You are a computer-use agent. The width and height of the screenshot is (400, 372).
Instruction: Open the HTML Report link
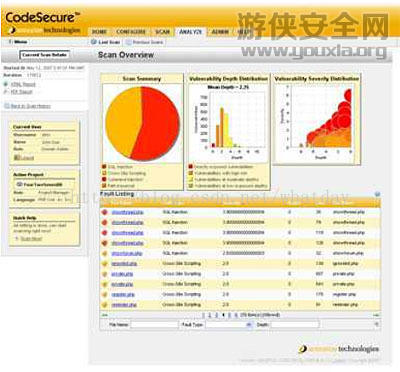23,84
